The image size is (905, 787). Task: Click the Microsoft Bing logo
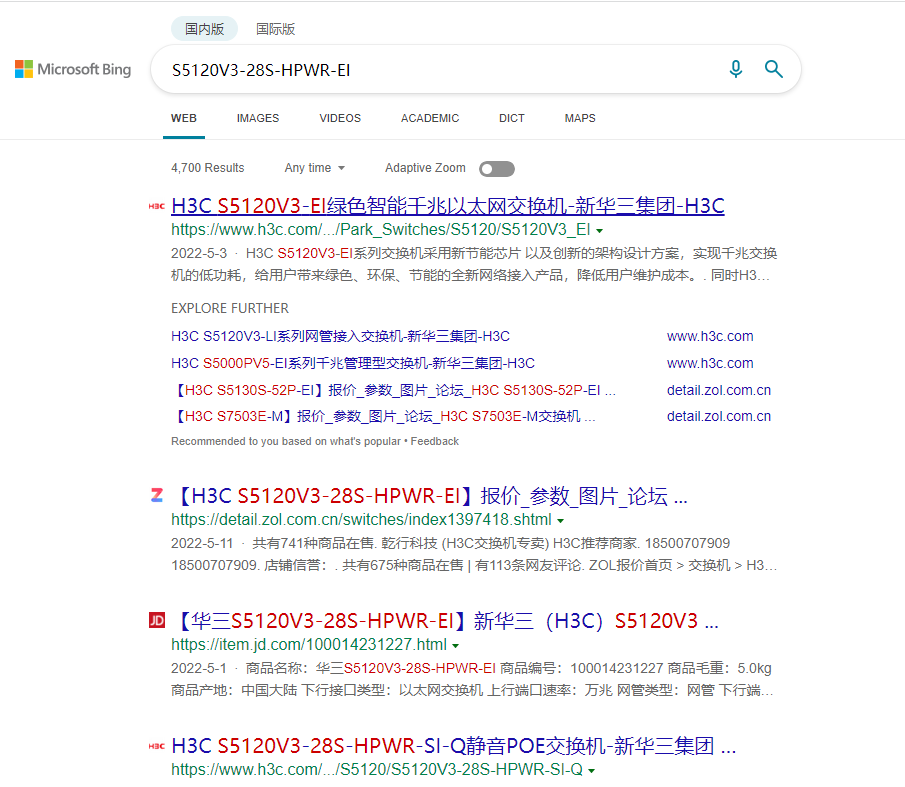73,69
